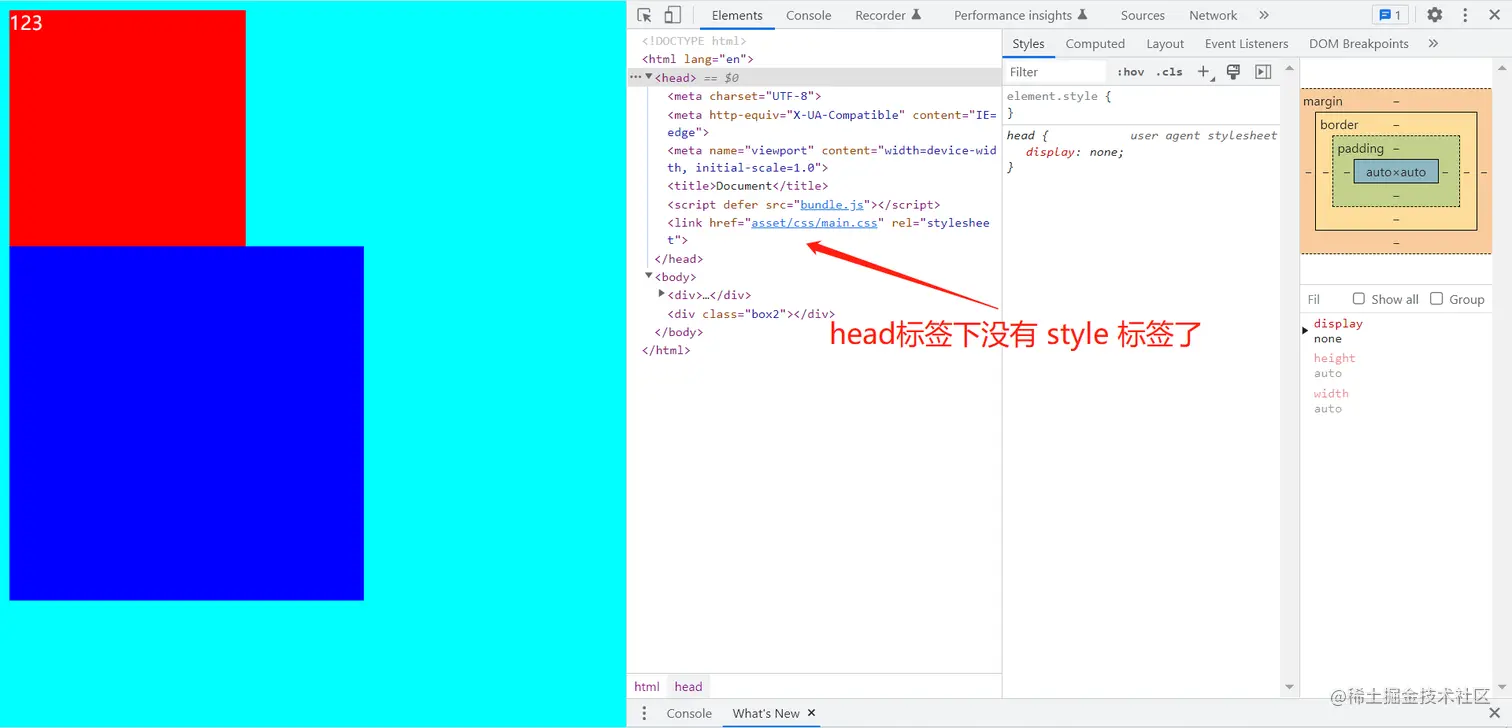1512x728 pixels.
Task: Show more Styles pane tabs
Action: tap(1433, 44)
